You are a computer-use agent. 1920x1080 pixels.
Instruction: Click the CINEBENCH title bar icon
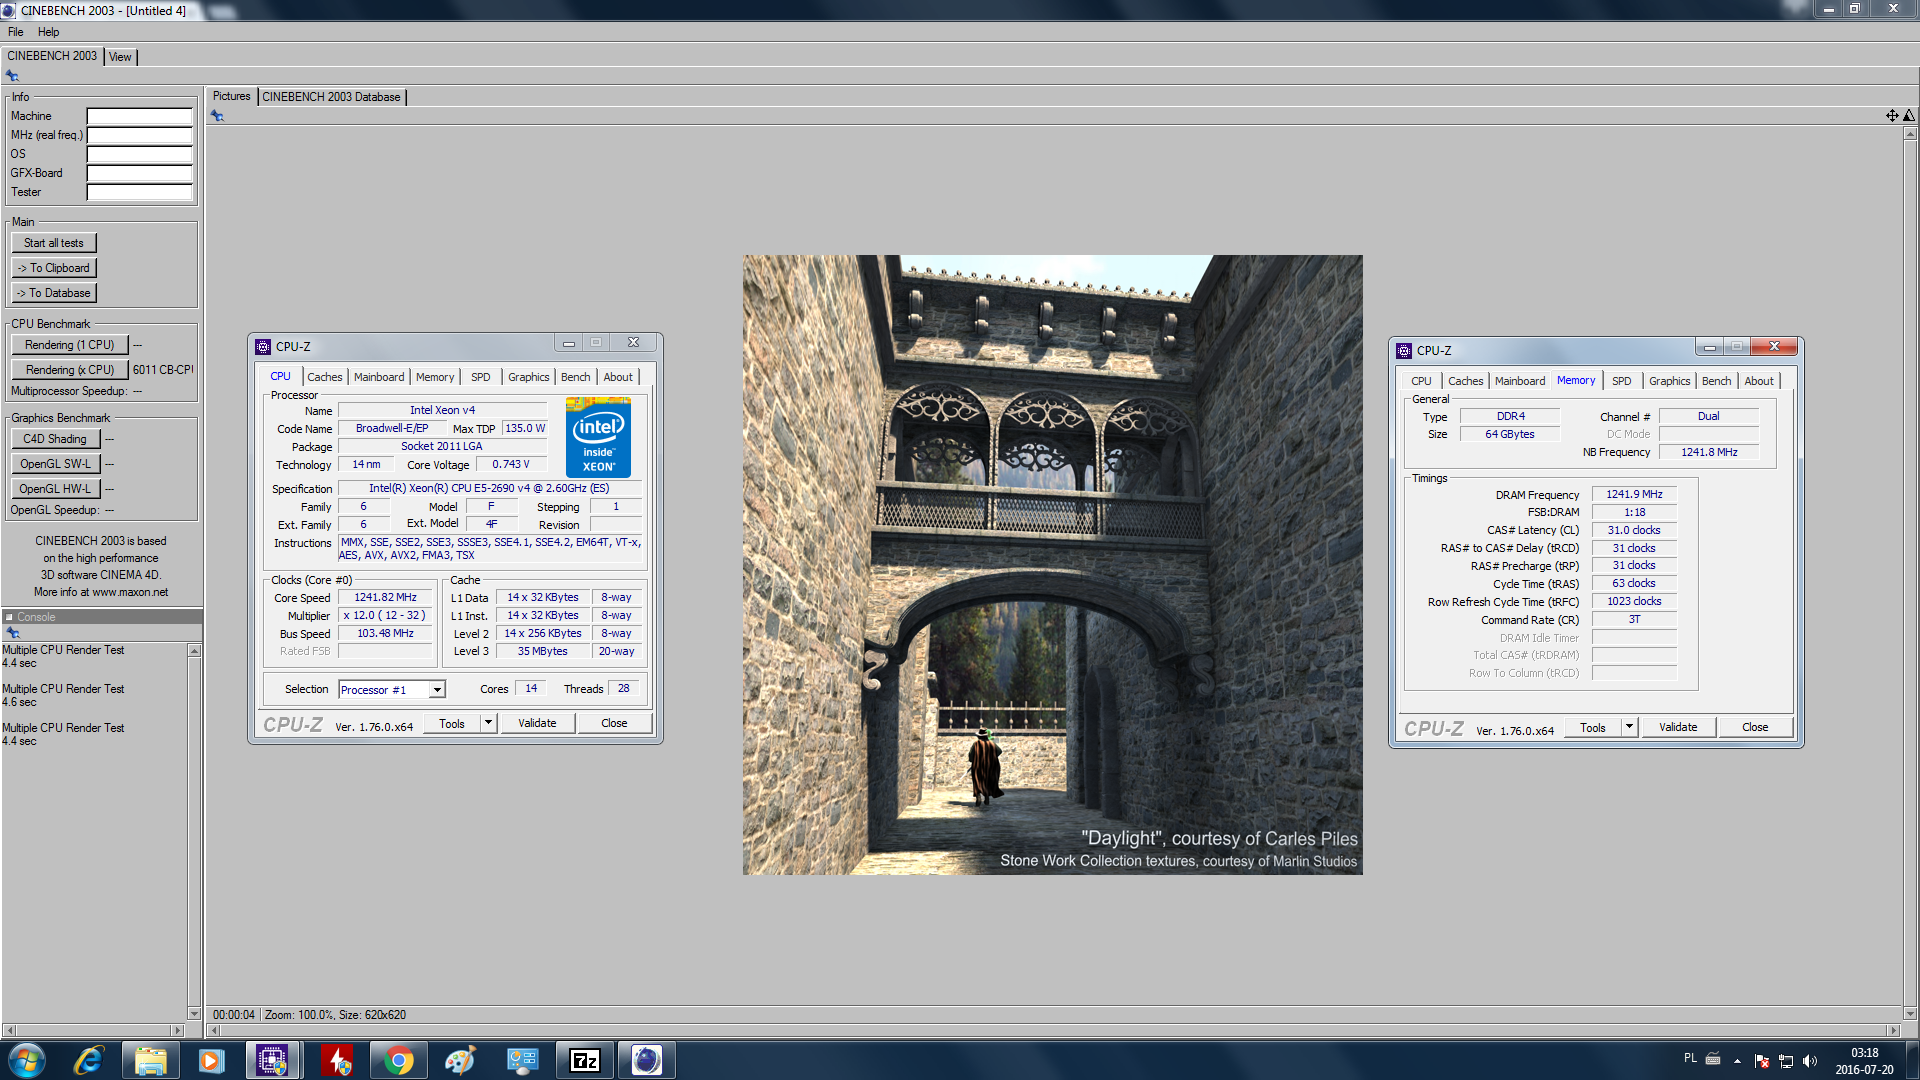point(8,10)
